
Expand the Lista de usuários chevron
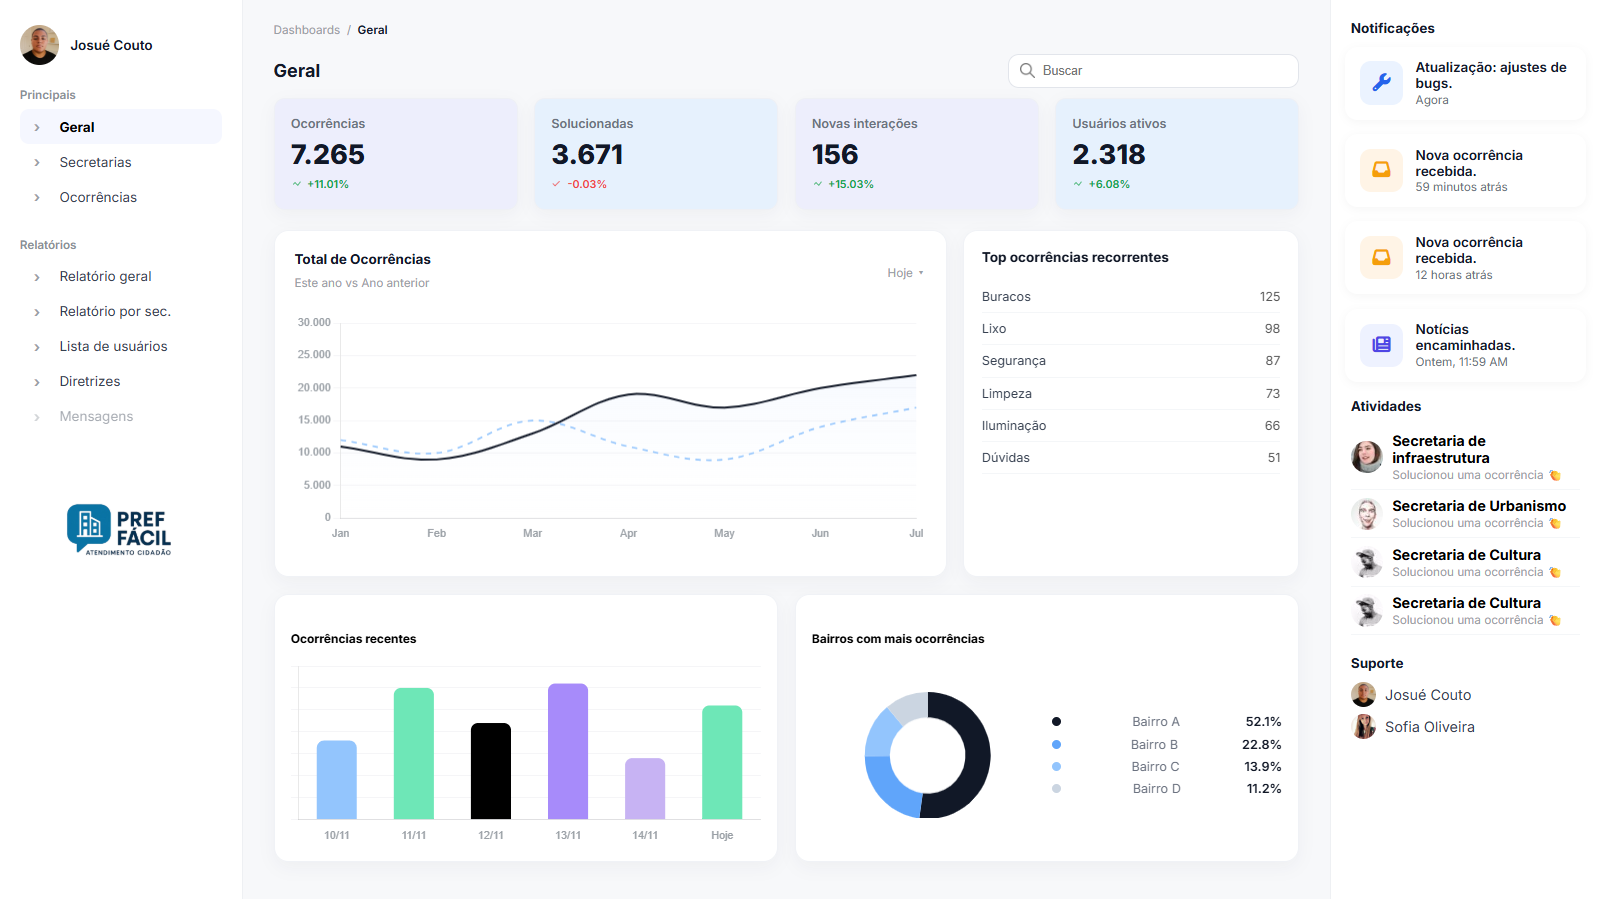(x=37, y=347)
